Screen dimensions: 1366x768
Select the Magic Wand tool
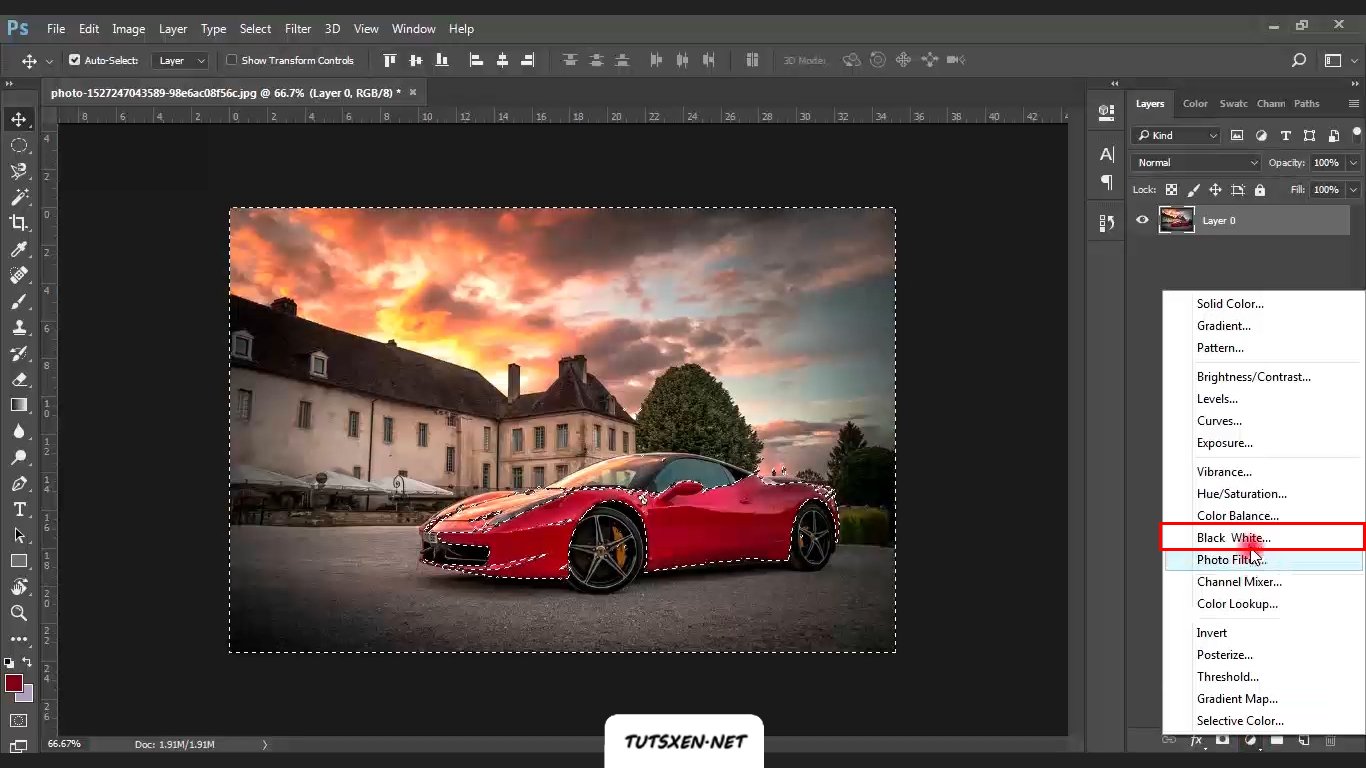click(x=19, y=197)
